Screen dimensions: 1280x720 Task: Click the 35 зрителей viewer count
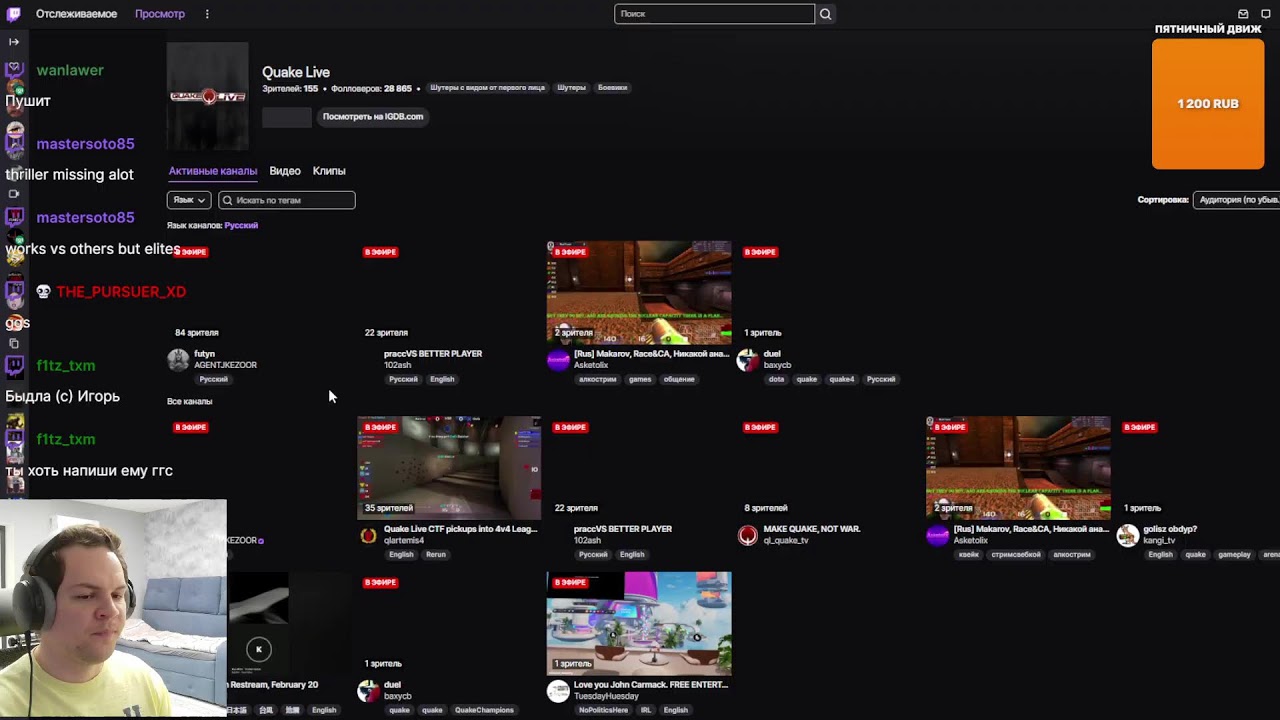pyautogui.click(x=388, y=509)
